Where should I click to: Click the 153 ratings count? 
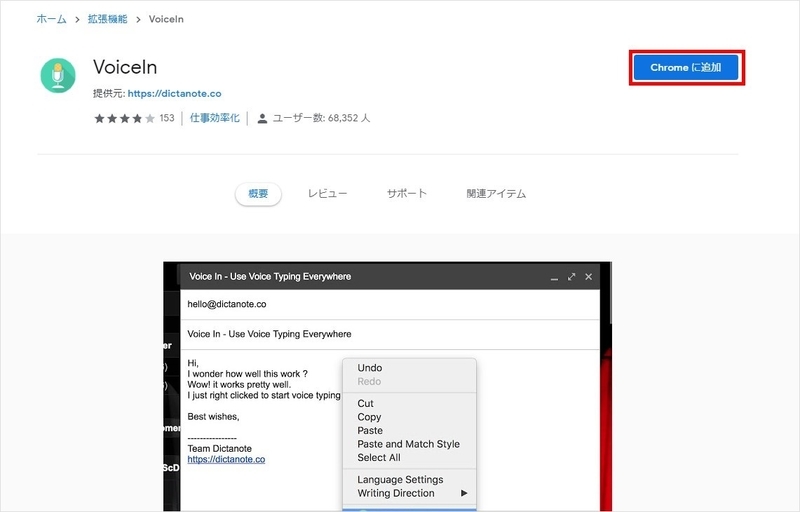(167, 118)
